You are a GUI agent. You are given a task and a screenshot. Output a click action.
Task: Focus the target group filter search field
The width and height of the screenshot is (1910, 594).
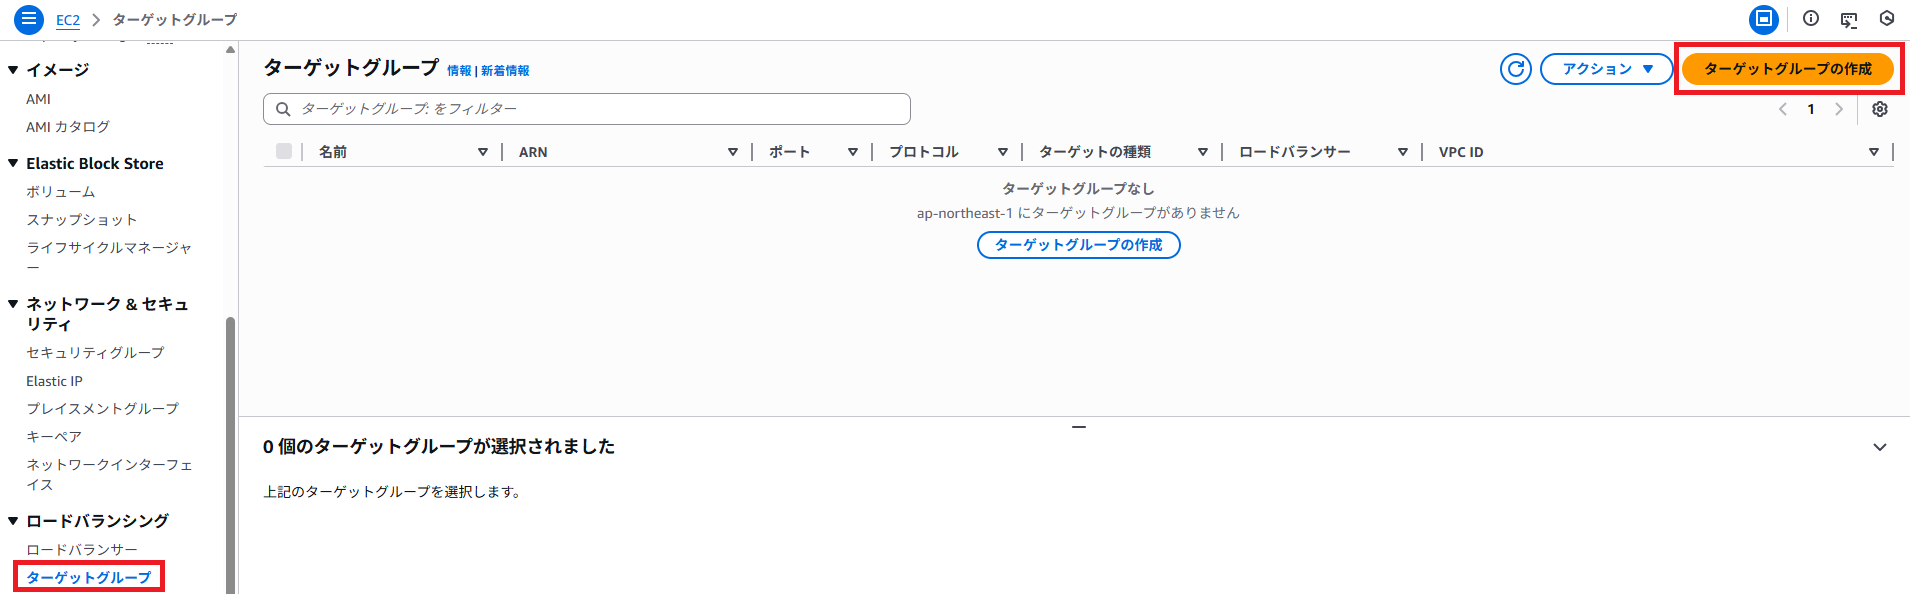pyautogui.click(x=600, y=109)
